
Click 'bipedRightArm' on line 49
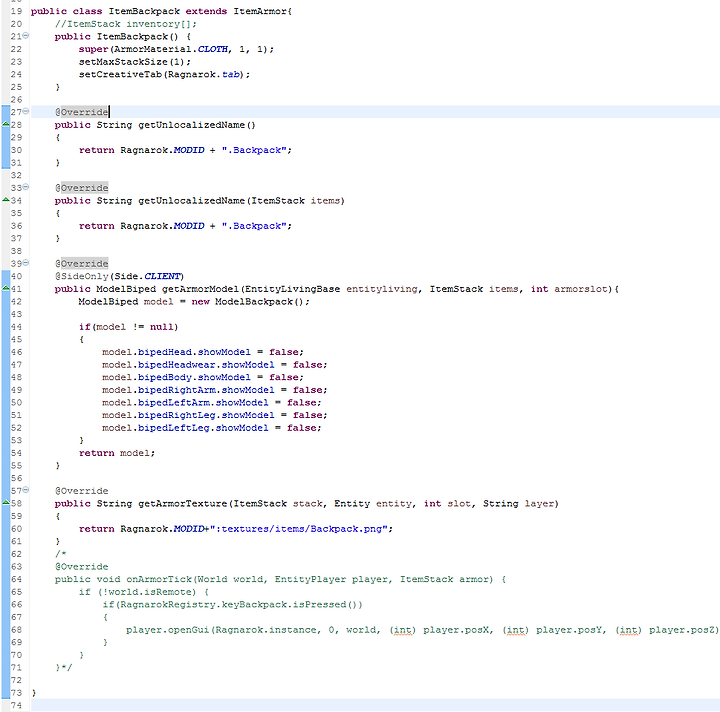[176, 390]
